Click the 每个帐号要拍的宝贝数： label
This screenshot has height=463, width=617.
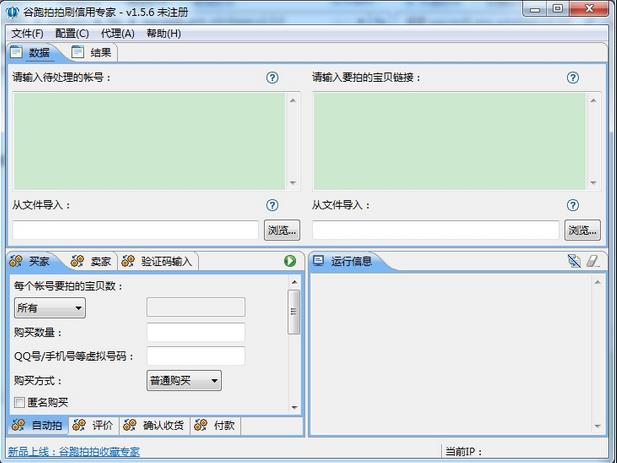(68, 286)
